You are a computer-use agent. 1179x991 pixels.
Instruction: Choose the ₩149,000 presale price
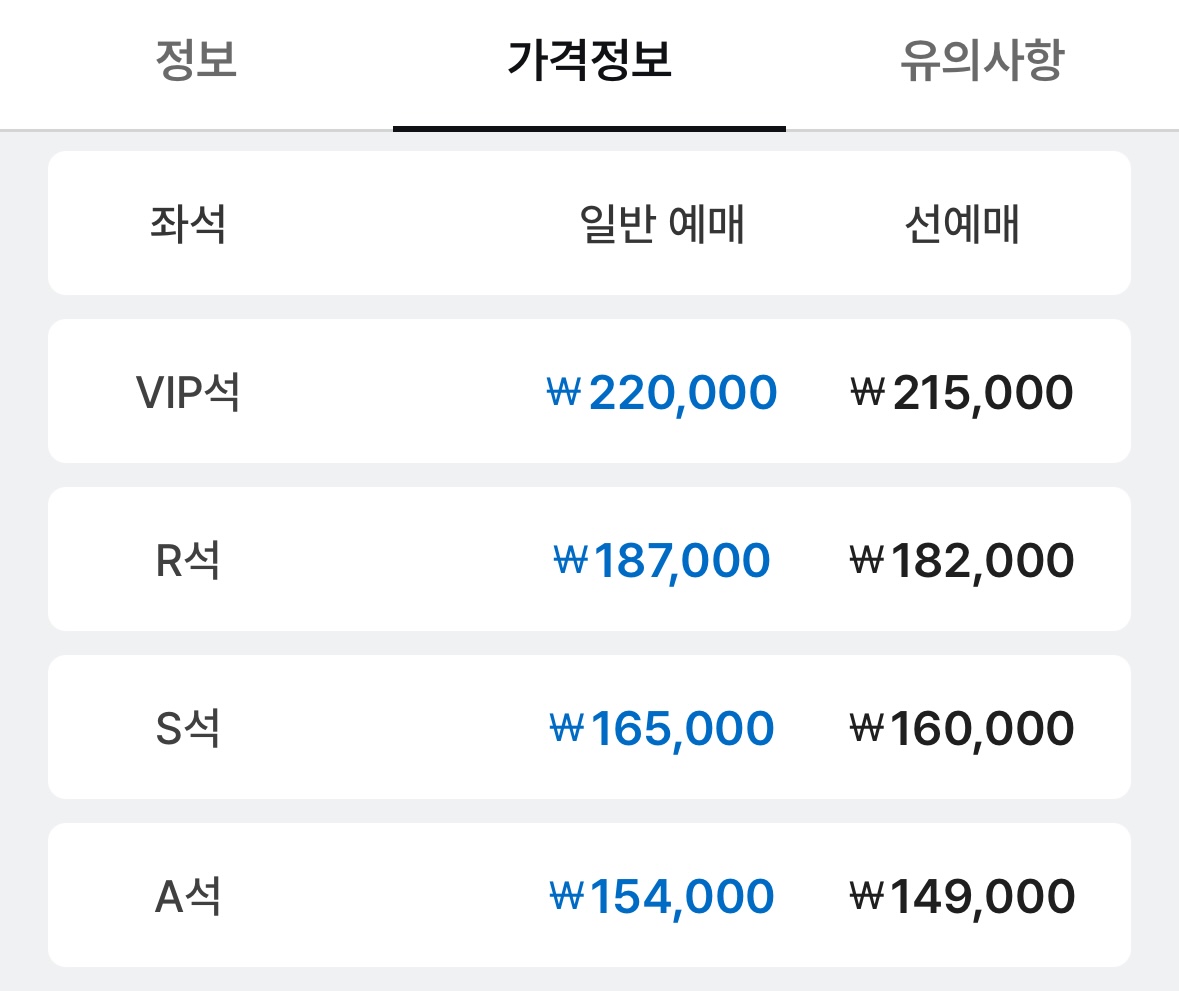[x=961, y=896]
